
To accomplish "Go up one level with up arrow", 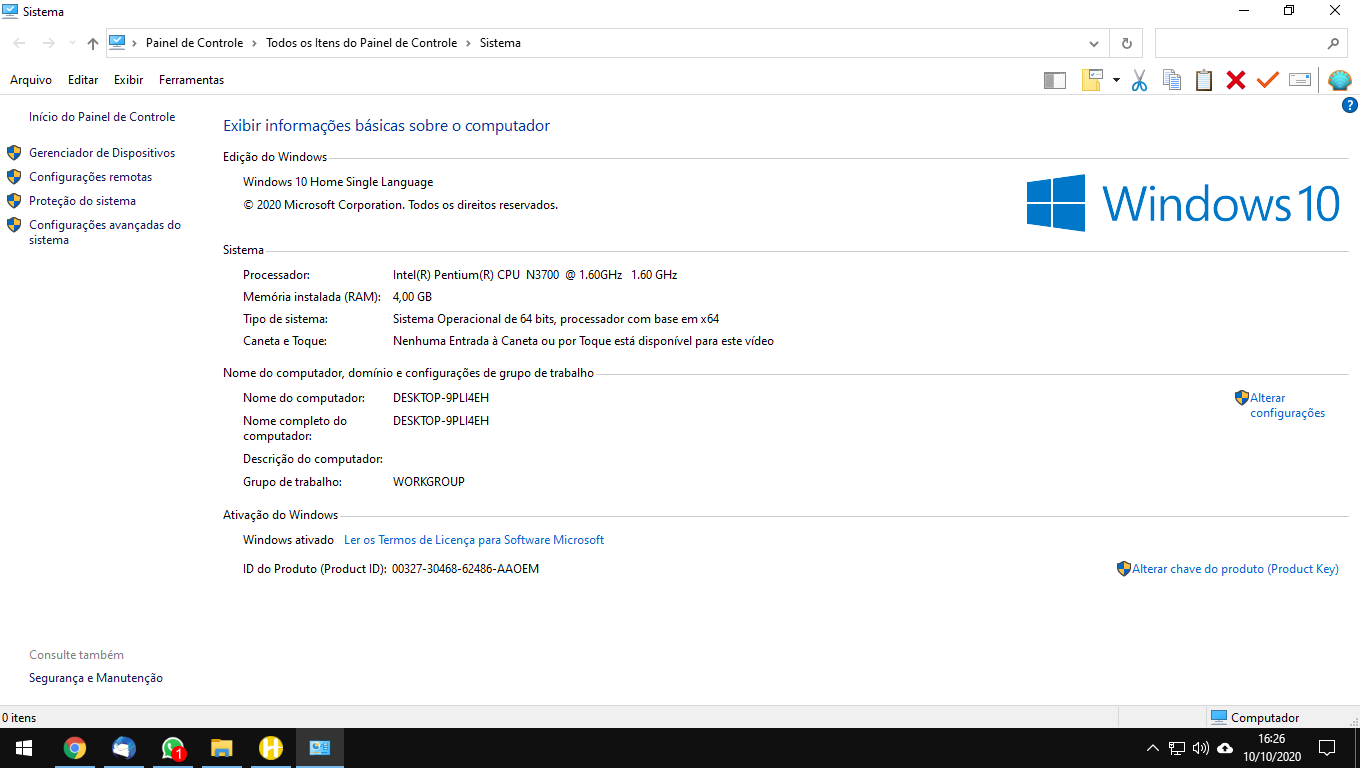I will (x=93, y=43).
